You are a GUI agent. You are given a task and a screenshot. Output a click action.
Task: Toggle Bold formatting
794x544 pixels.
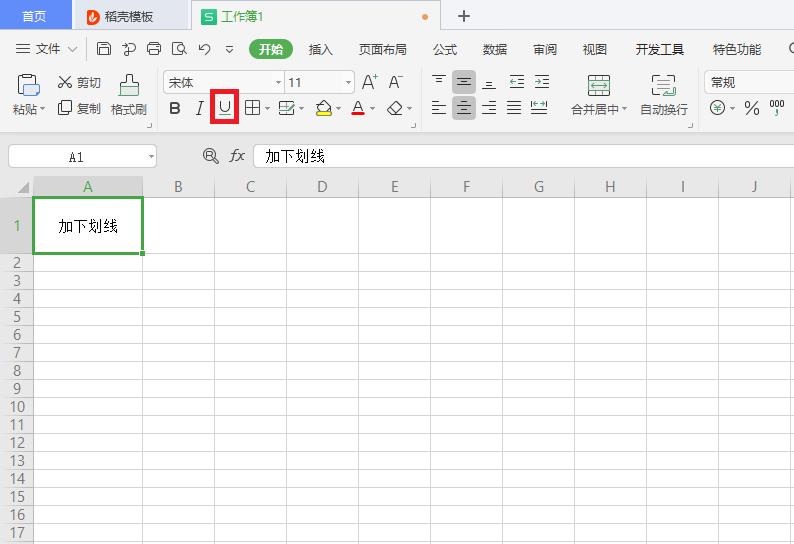(175, 108)
